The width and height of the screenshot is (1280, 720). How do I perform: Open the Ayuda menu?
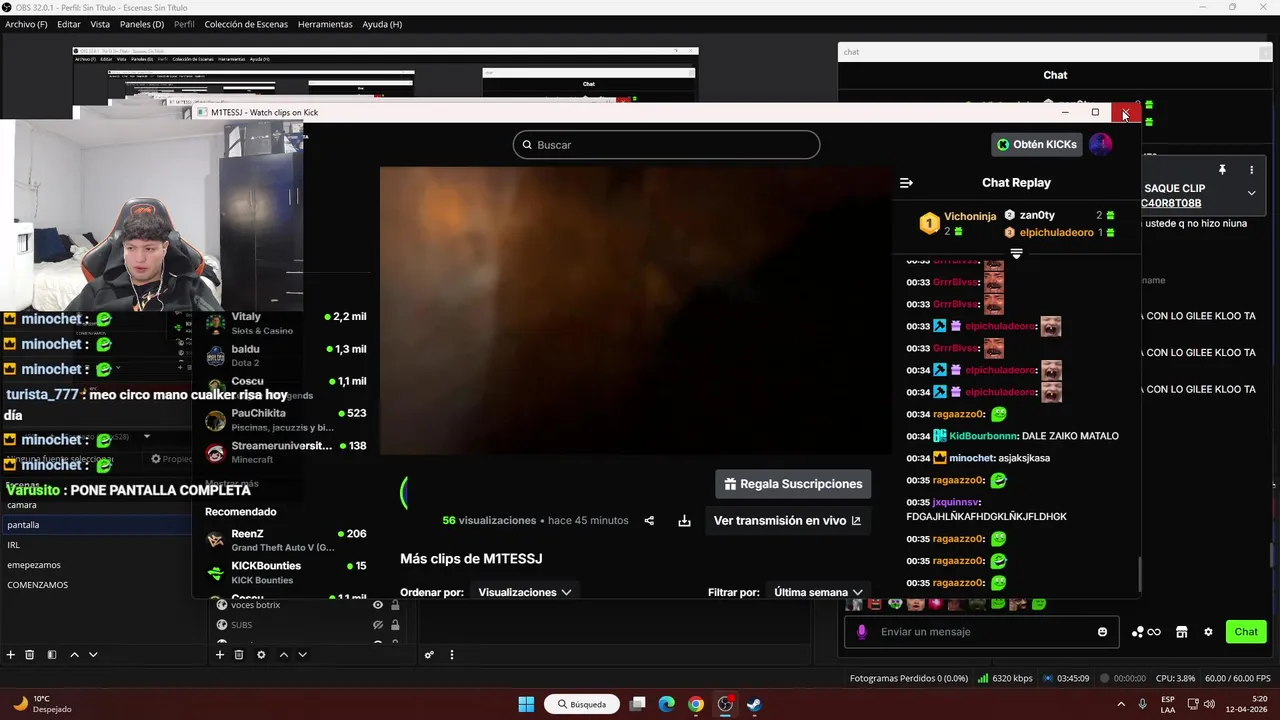coord(382,24)
